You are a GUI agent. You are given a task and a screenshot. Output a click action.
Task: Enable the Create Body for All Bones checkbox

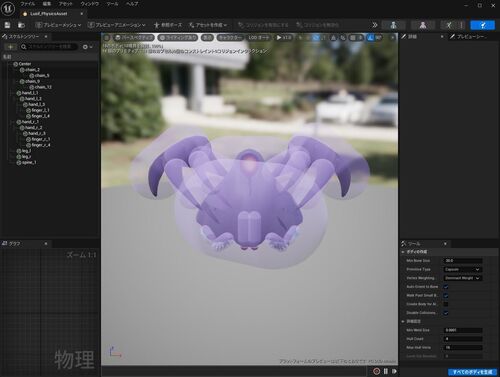(446, 304)
